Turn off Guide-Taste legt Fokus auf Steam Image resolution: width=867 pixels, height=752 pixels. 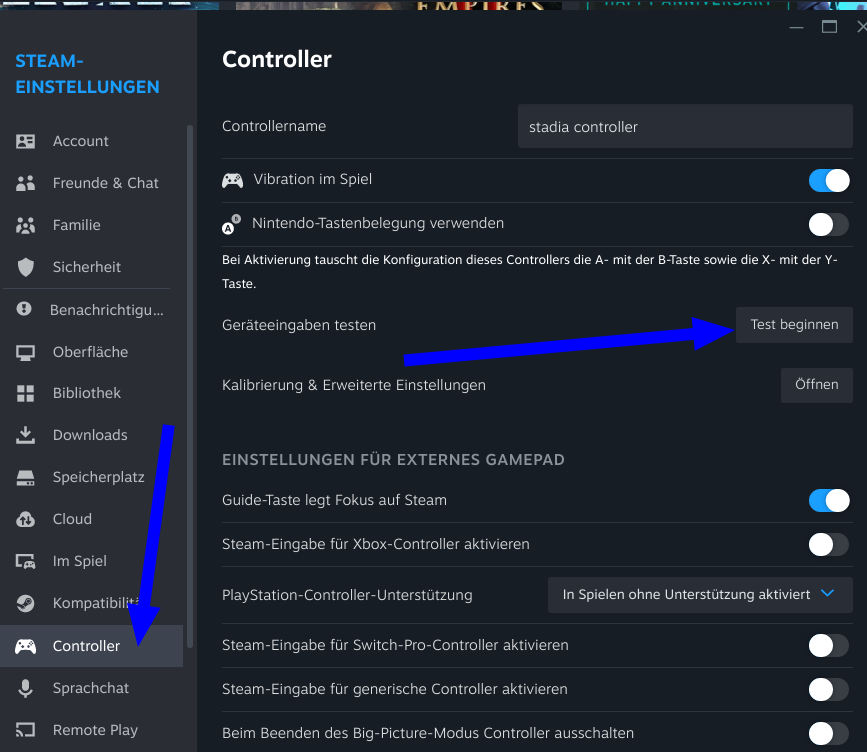(x=829, y=500)
